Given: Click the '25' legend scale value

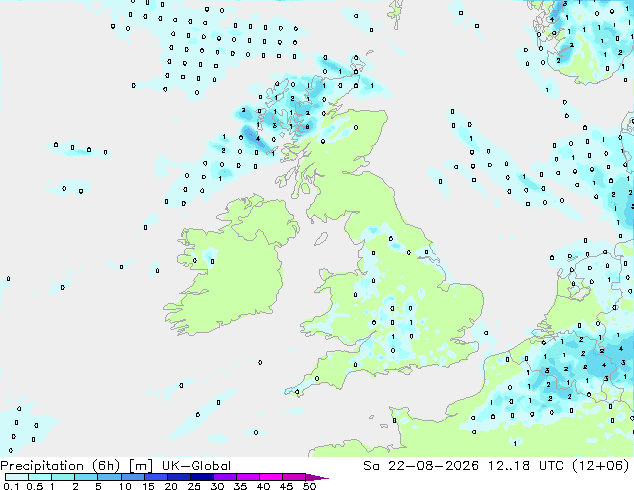Looking at the screenshot, I should 194,486.
